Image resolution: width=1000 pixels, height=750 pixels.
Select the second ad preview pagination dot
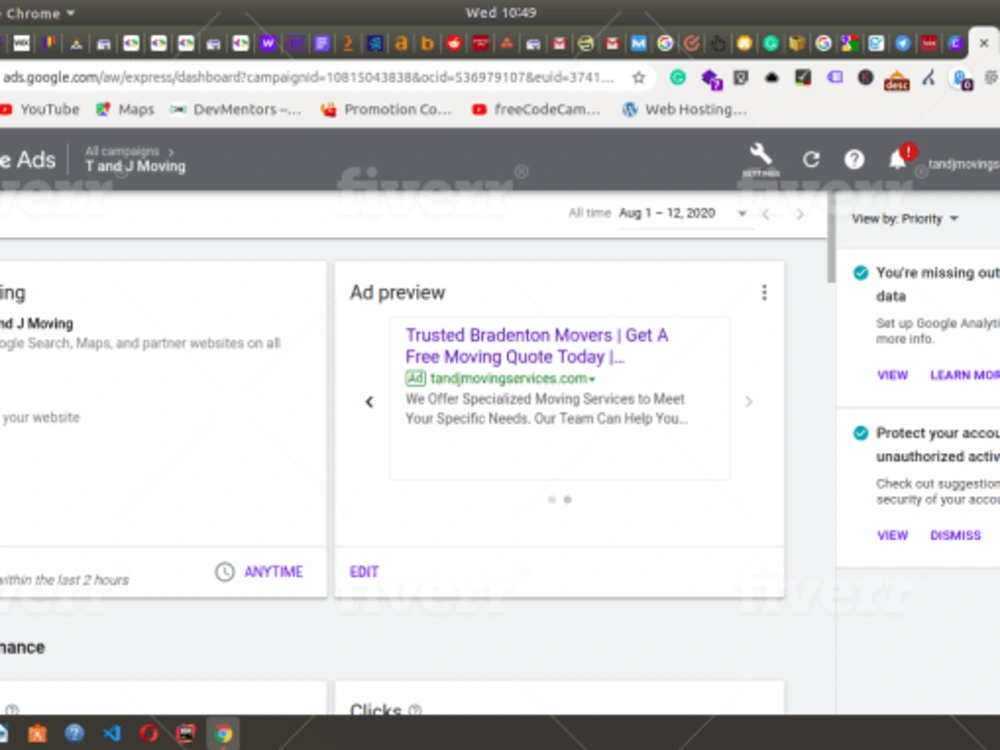pos(568,499)
